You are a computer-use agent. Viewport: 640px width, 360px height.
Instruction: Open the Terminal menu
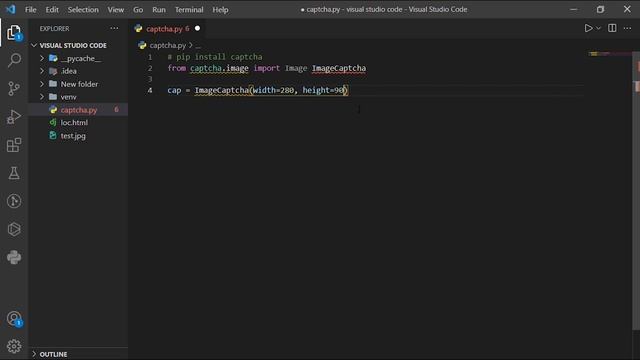point(189,9)
